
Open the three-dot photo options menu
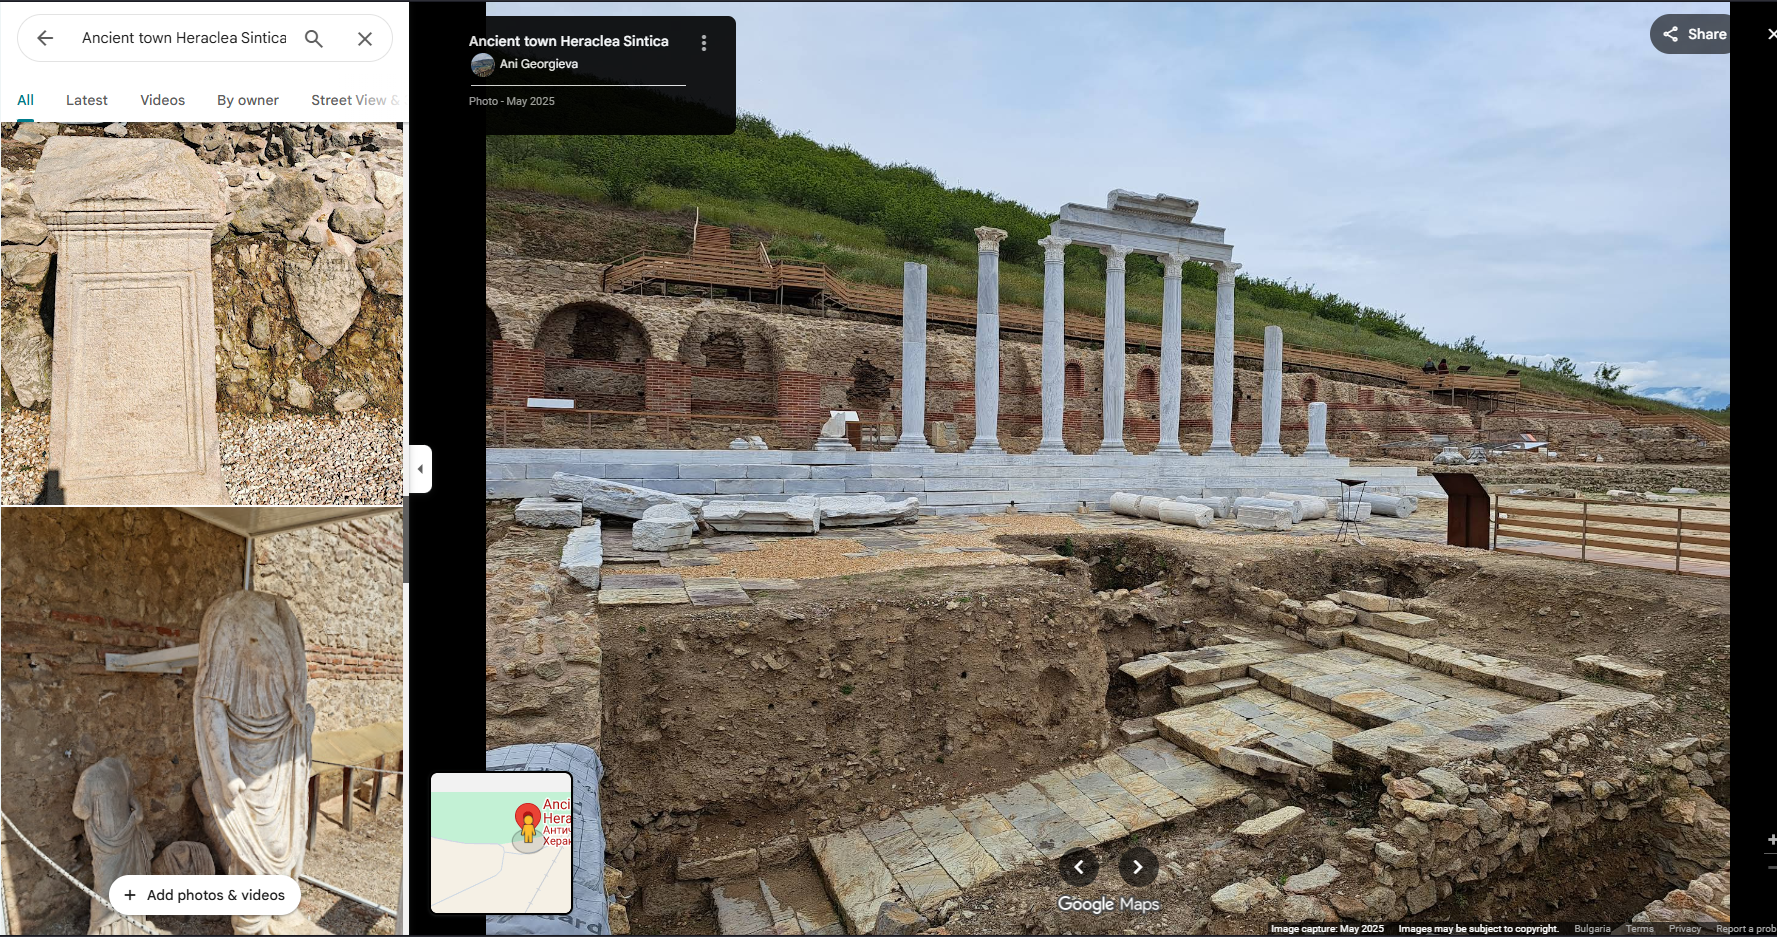(704, 43)
